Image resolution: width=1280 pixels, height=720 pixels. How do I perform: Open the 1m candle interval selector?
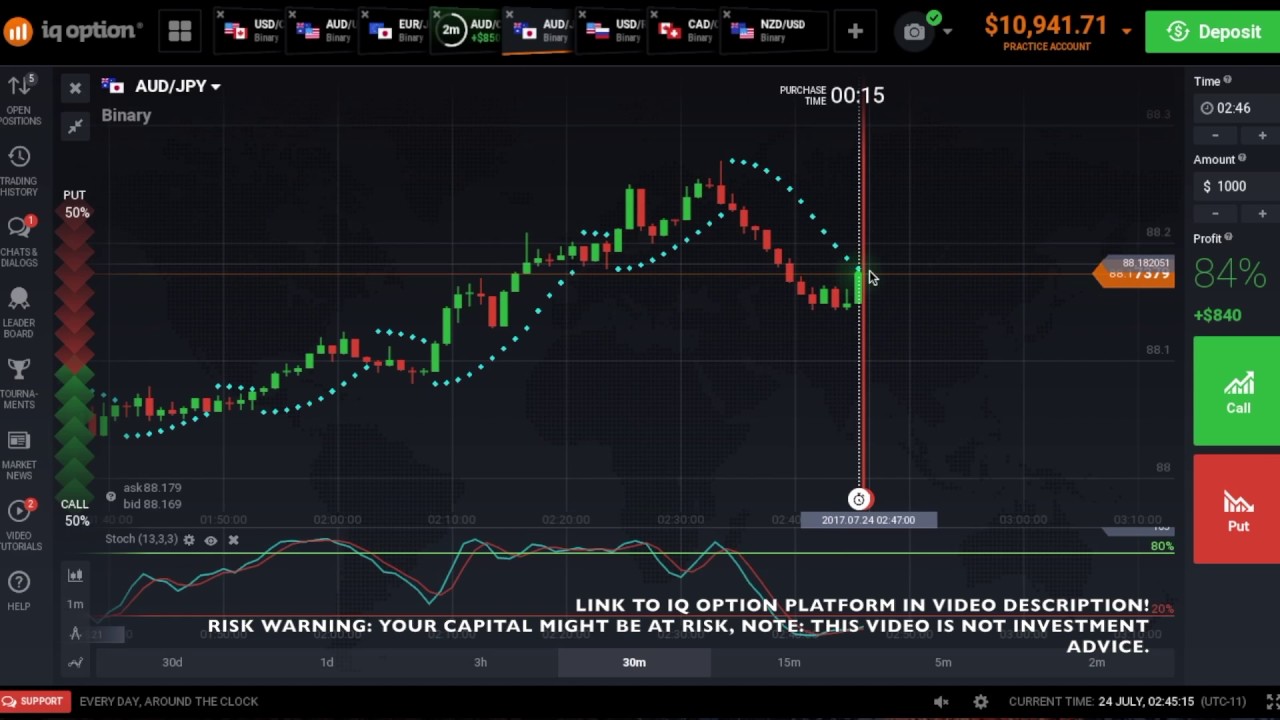coord(75,604)
